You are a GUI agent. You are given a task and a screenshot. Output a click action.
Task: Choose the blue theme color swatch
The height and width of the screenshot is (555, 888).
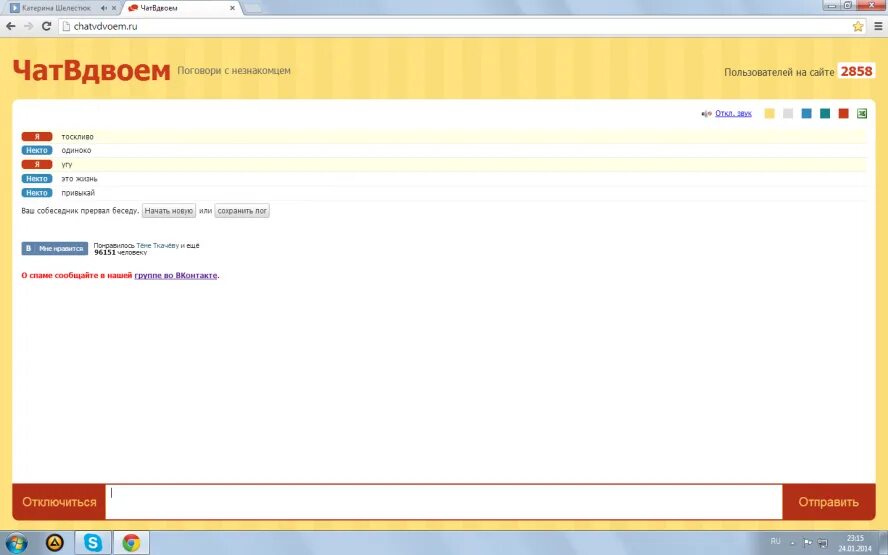[806, 114]
